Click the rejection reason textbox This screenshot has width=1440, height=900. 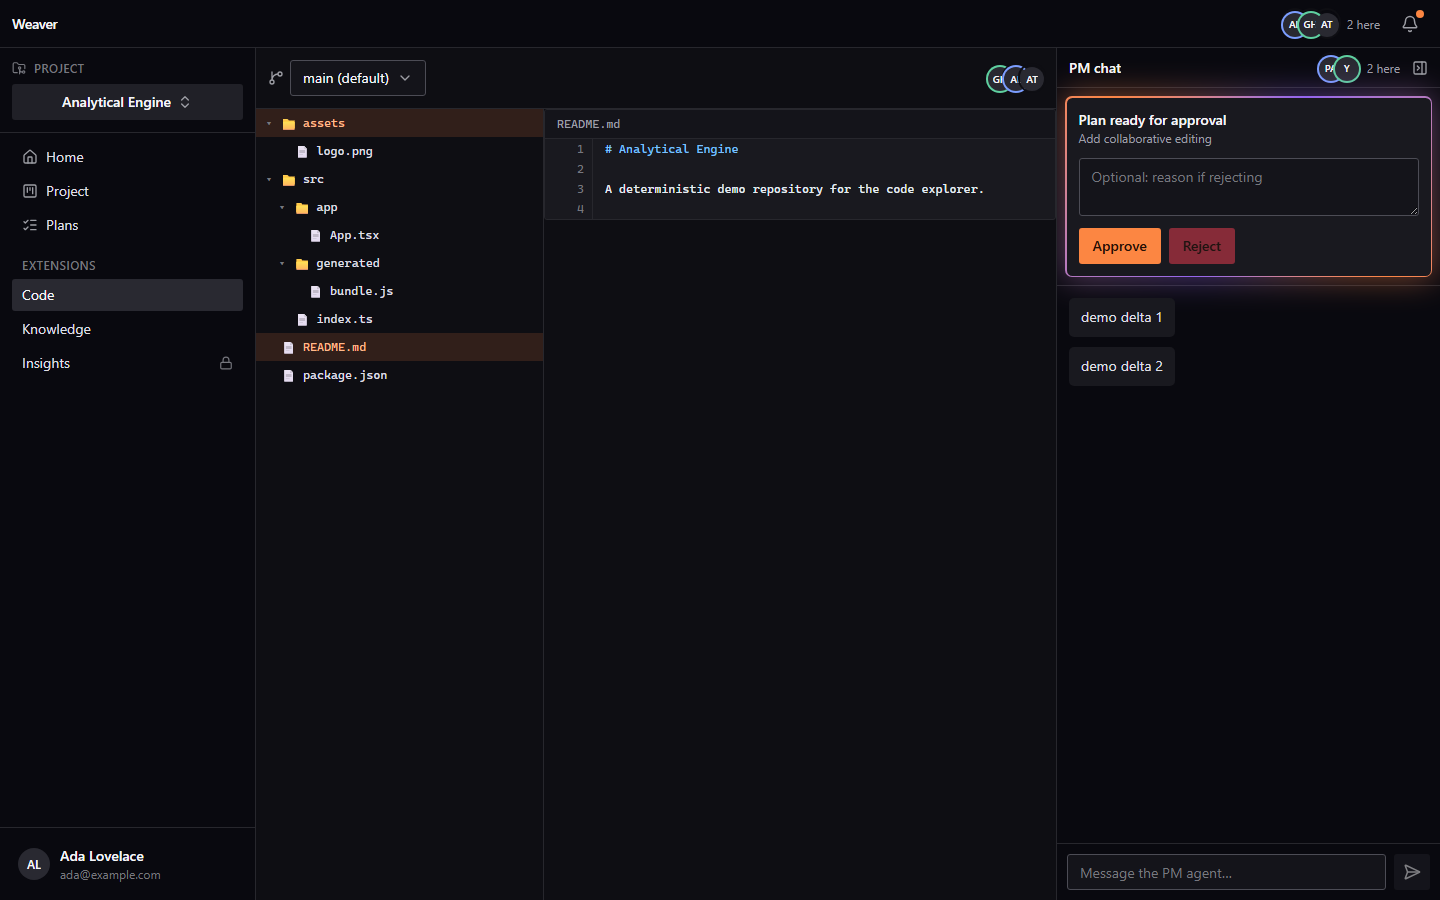1249,187
